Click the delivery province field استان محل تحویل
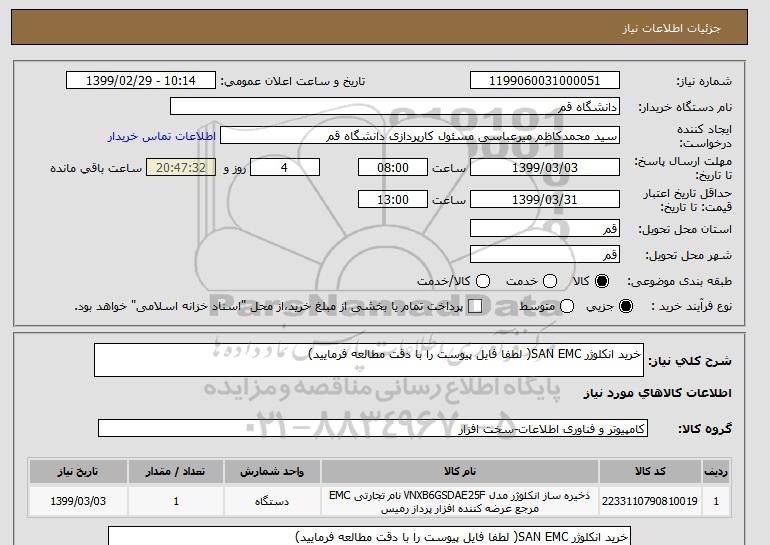 [x=545, y=228]
